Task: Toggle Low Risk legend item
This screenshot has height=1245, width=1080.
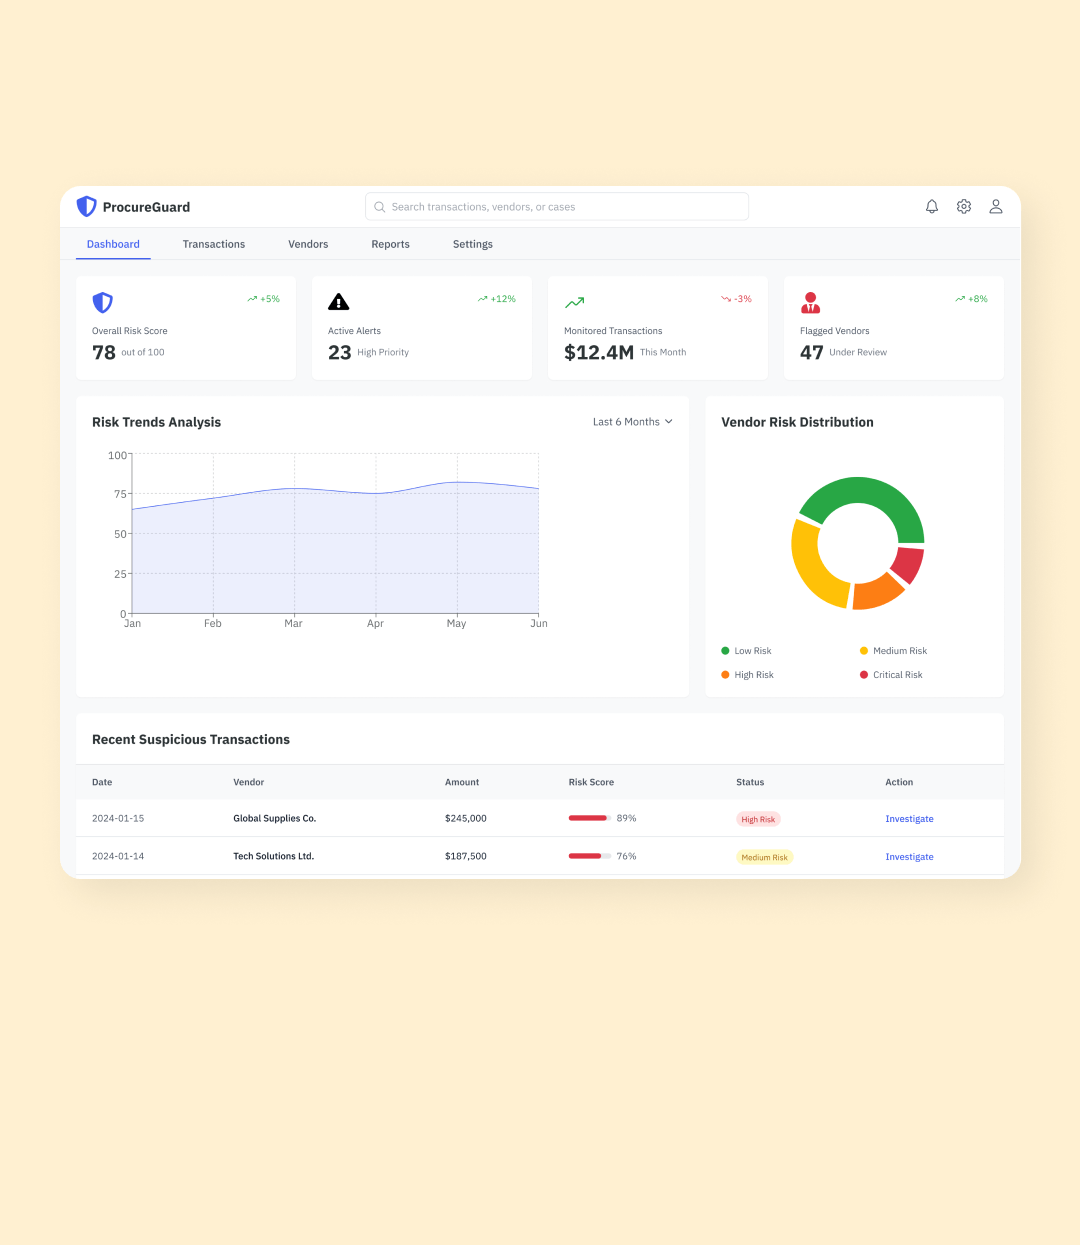Action: [x=746, y=651]
